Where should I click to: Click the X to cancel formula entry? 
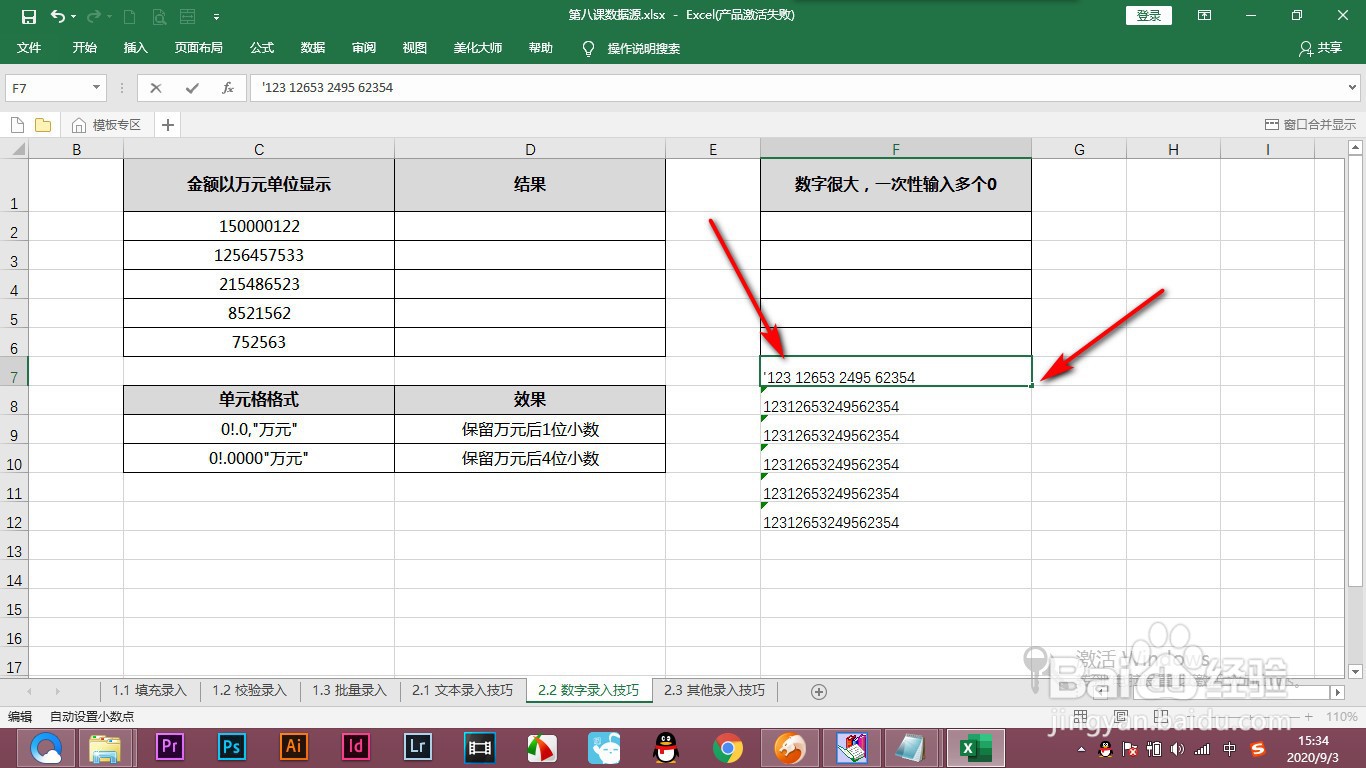pos(155,88)
